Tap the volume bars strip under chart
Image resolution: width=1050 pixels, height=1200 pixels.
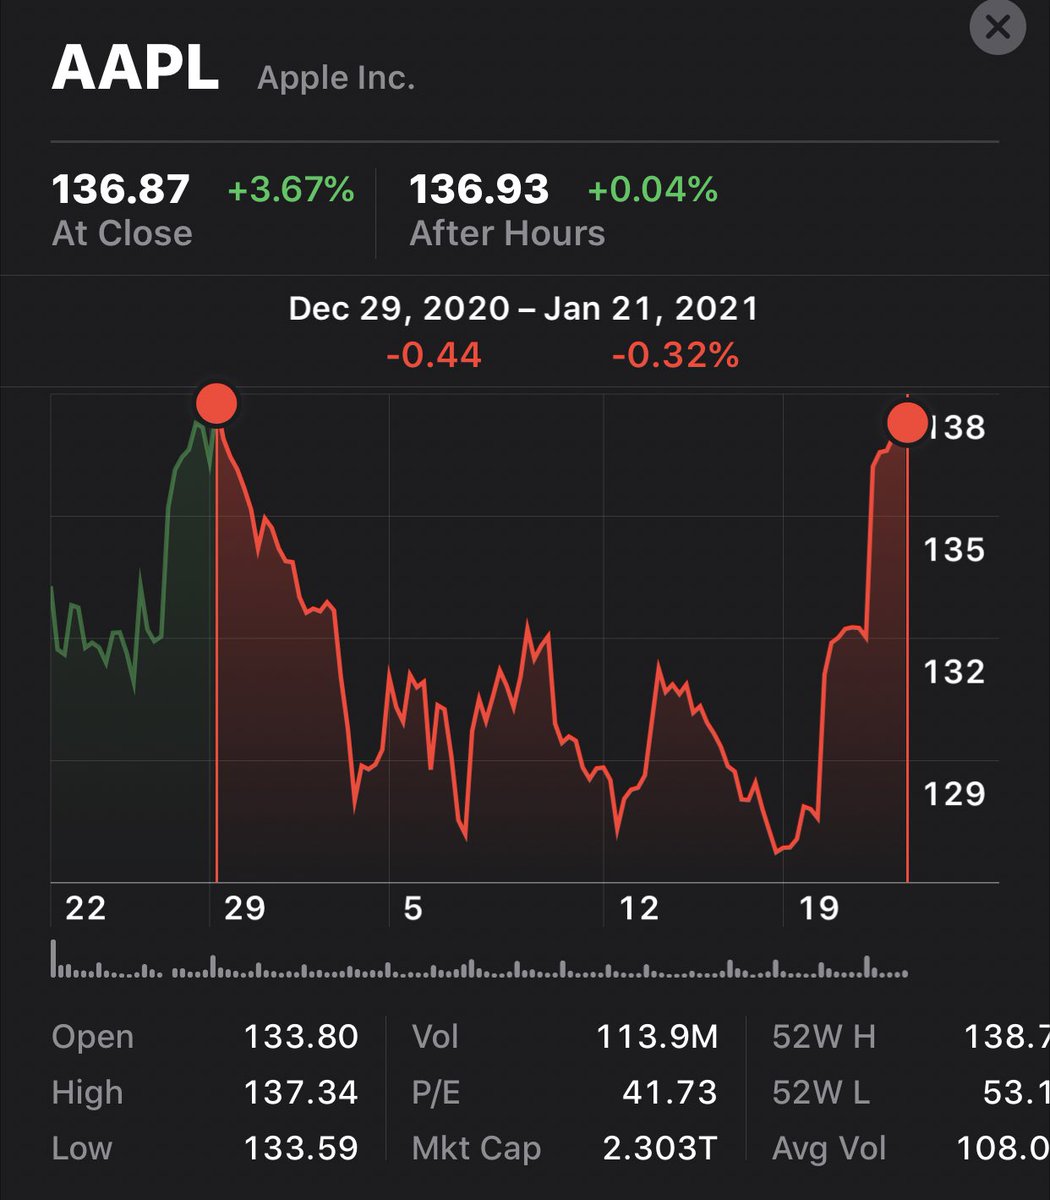[479, 960]
